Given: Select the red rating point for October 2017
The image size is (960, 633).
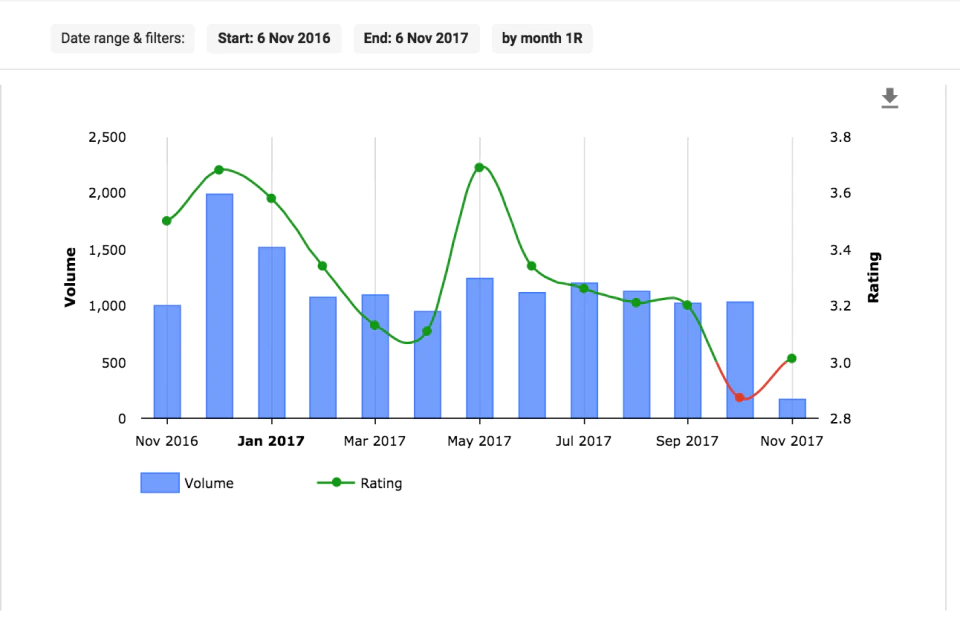Looking at the screenshot, I should 740,398.
